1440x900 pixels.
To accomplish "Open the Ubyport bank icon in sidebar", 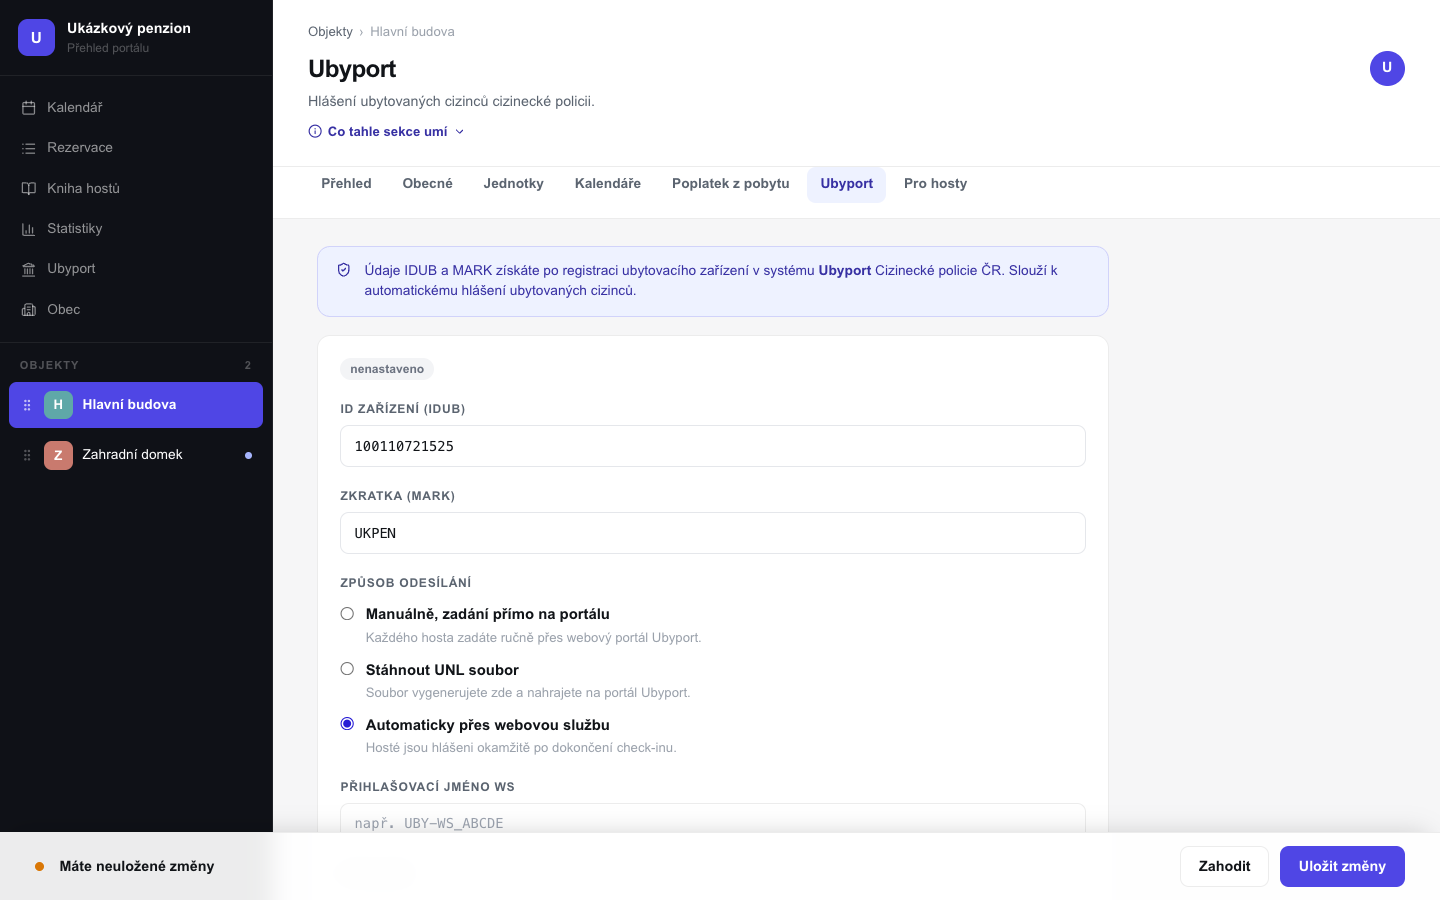I will pos(29,269).
